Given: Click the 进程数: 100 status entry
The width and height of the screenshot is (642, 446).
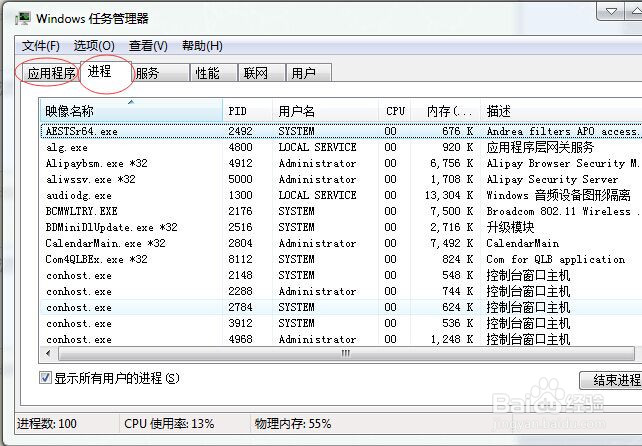Looking at the screenshot, I should [47, 423].
